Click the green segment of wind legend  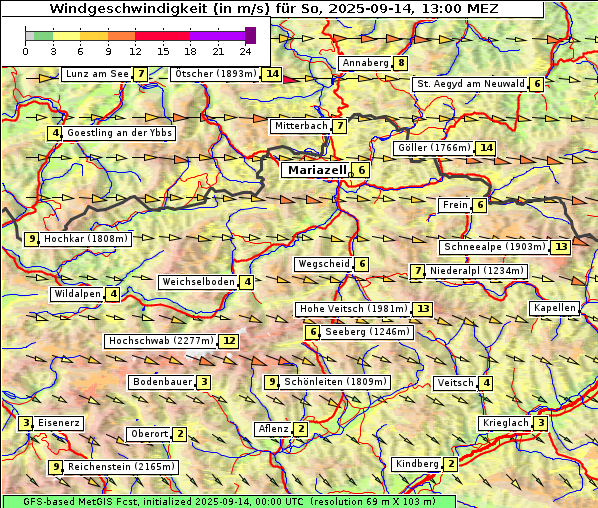pos(43,36)
